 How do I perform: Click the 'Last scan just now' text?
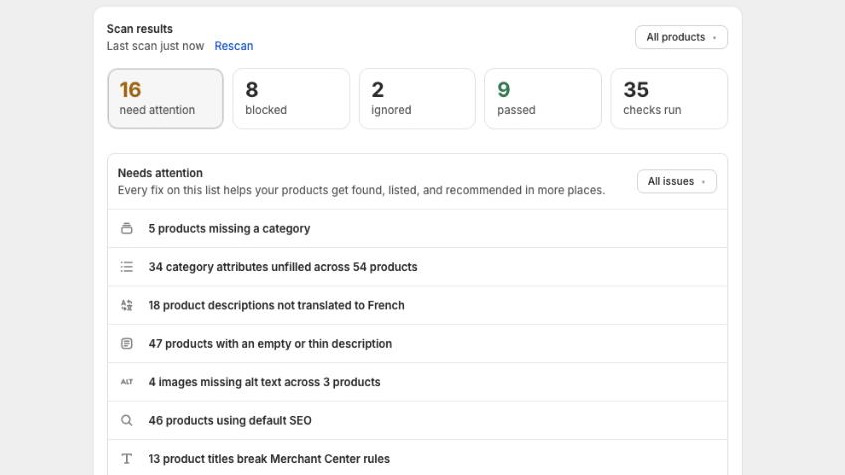[x=155, y=46]
